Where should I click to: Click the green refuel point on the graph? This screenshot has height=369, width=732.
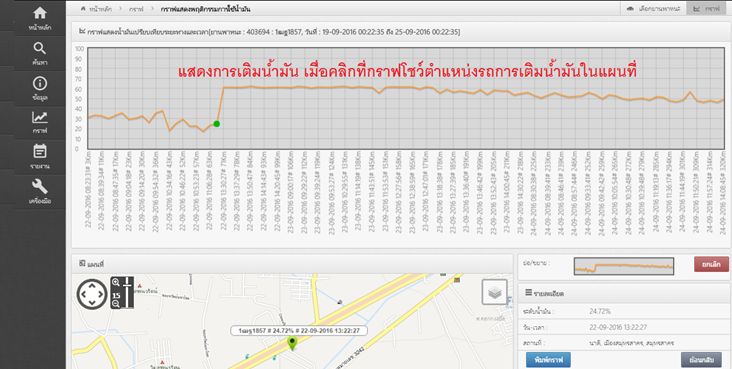(217, 124)
